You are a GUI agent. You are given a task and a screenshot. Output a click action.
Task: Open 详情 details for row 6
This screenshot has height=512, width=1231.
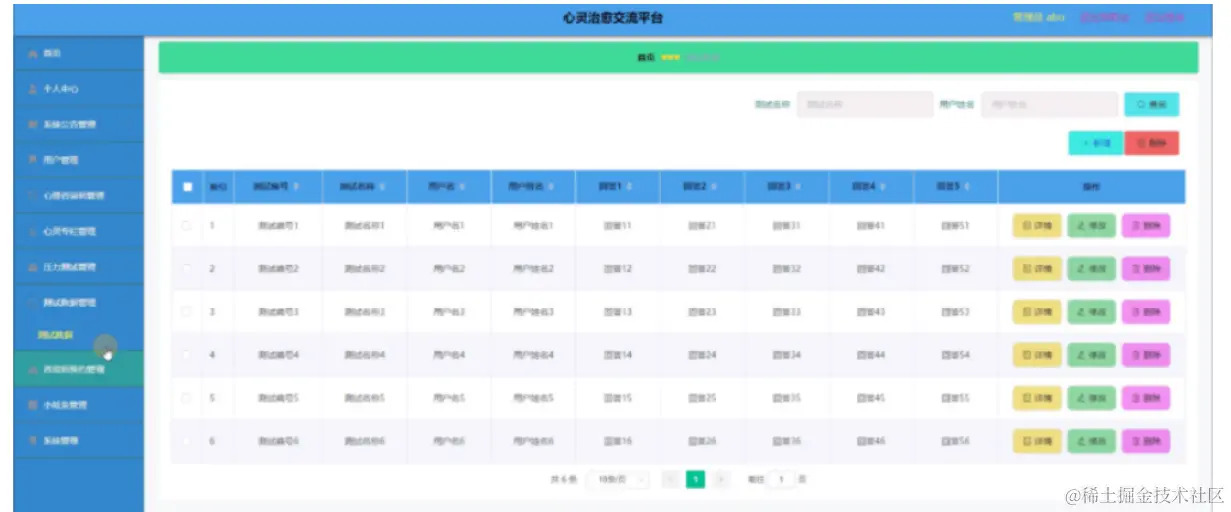(1037, 441)
